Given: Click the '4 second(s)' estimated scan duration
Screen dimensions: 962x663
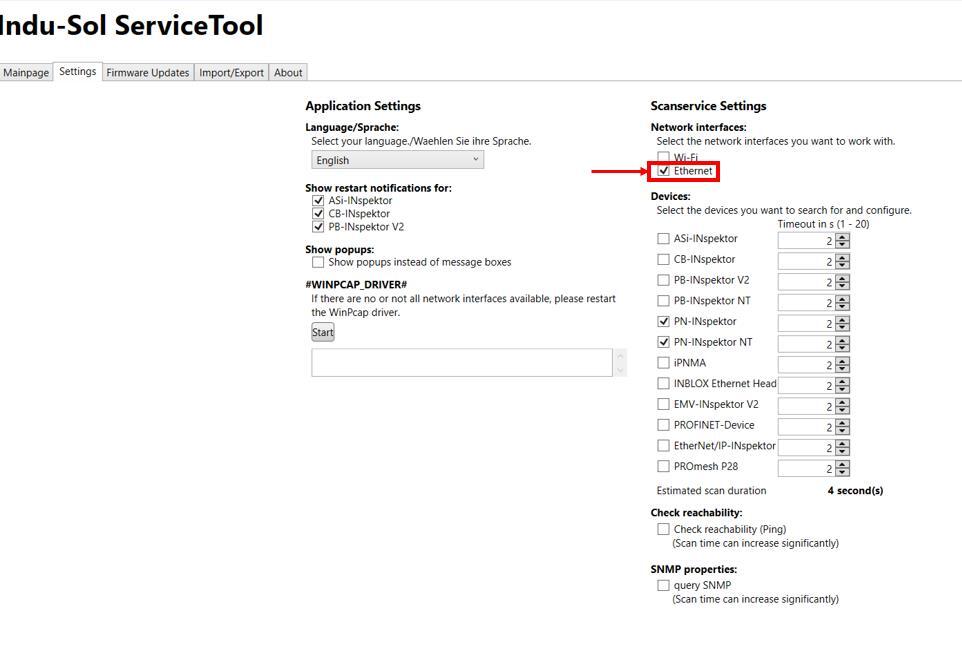Looking at the screenshot, I should point(855,491).
